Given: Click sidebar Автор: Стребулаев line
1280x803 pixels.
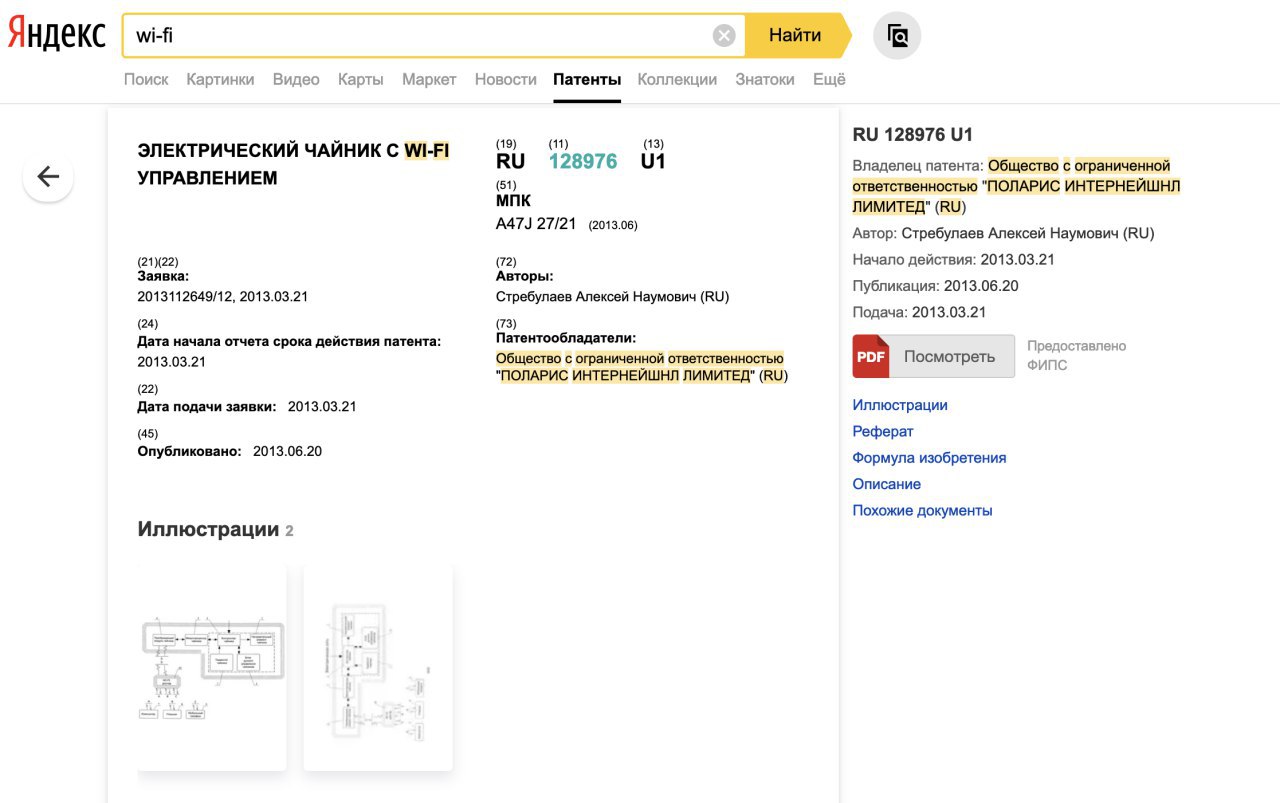Looking at the screenshot, I should (1003, 233).
